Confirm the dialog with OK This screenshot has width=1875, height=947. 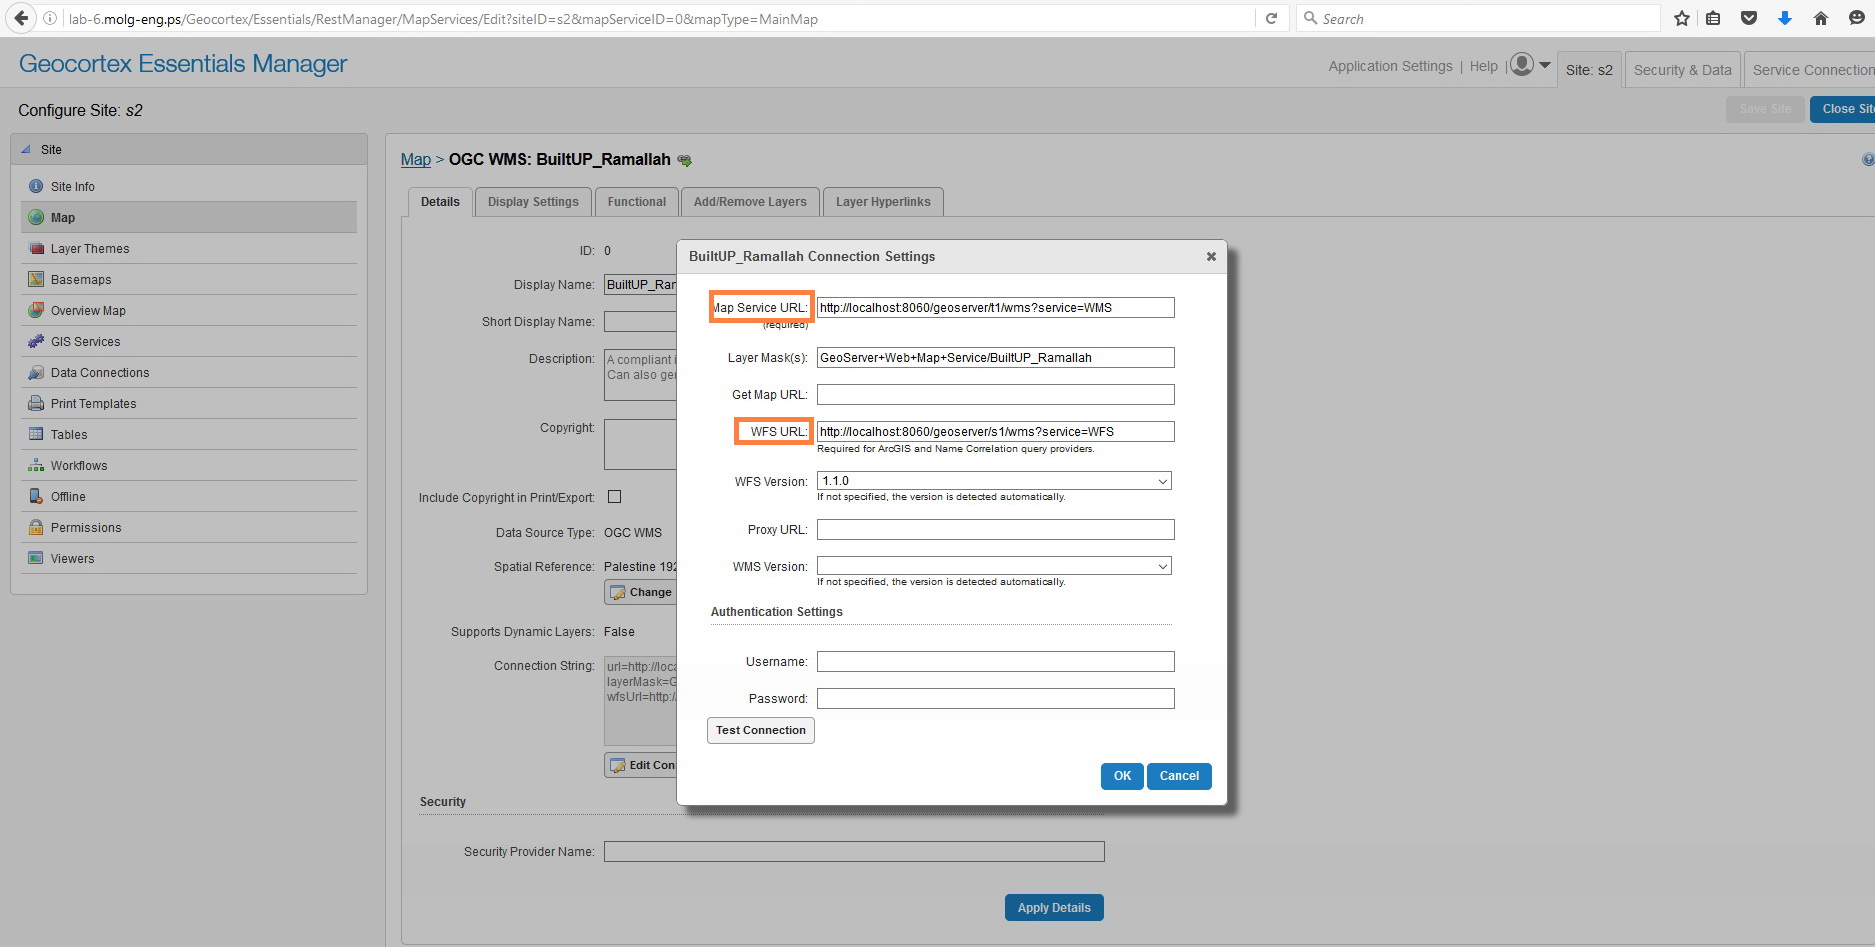(1122, 776)
